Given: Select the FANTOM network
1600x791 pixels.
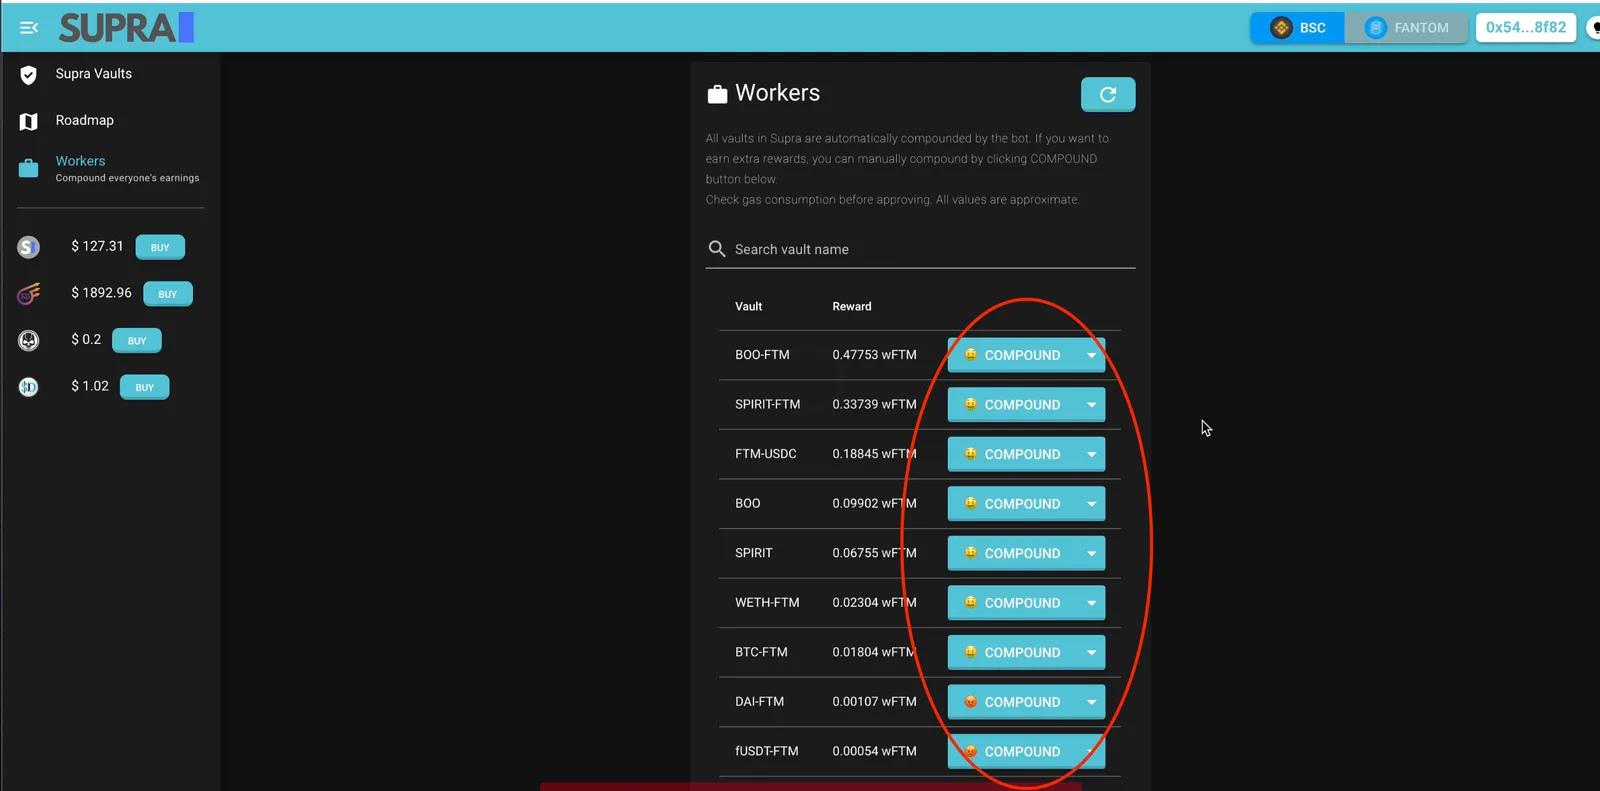Looking at the screenshot, I should pos(1406,28).
